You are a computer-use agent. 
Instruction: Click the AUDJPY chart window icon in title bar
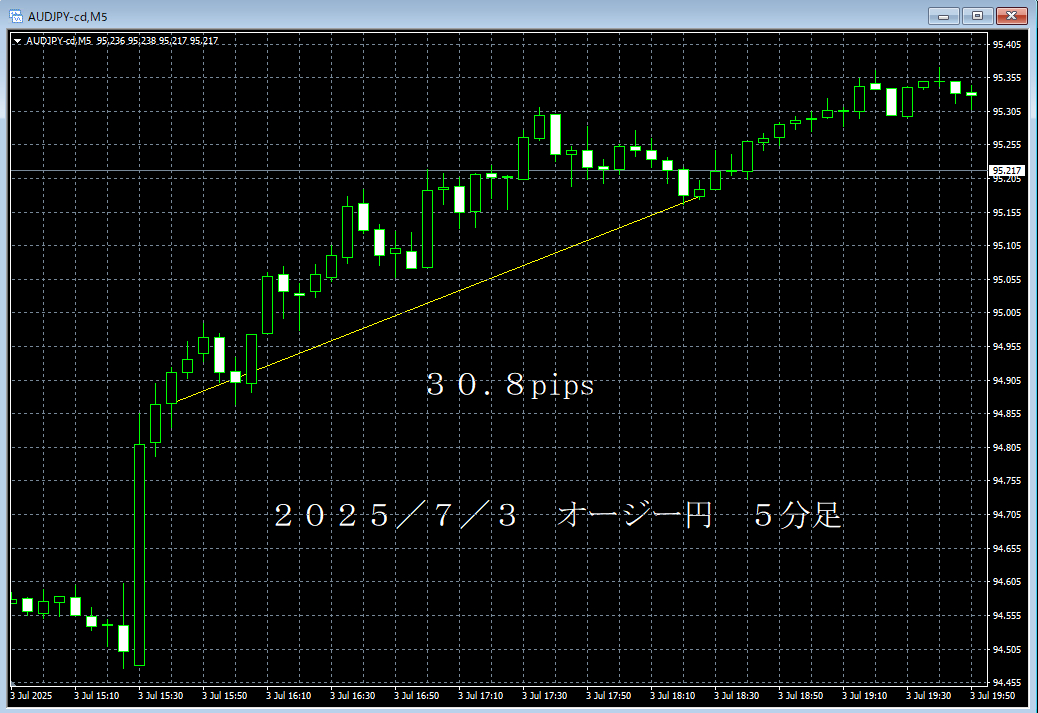[16, 15]
